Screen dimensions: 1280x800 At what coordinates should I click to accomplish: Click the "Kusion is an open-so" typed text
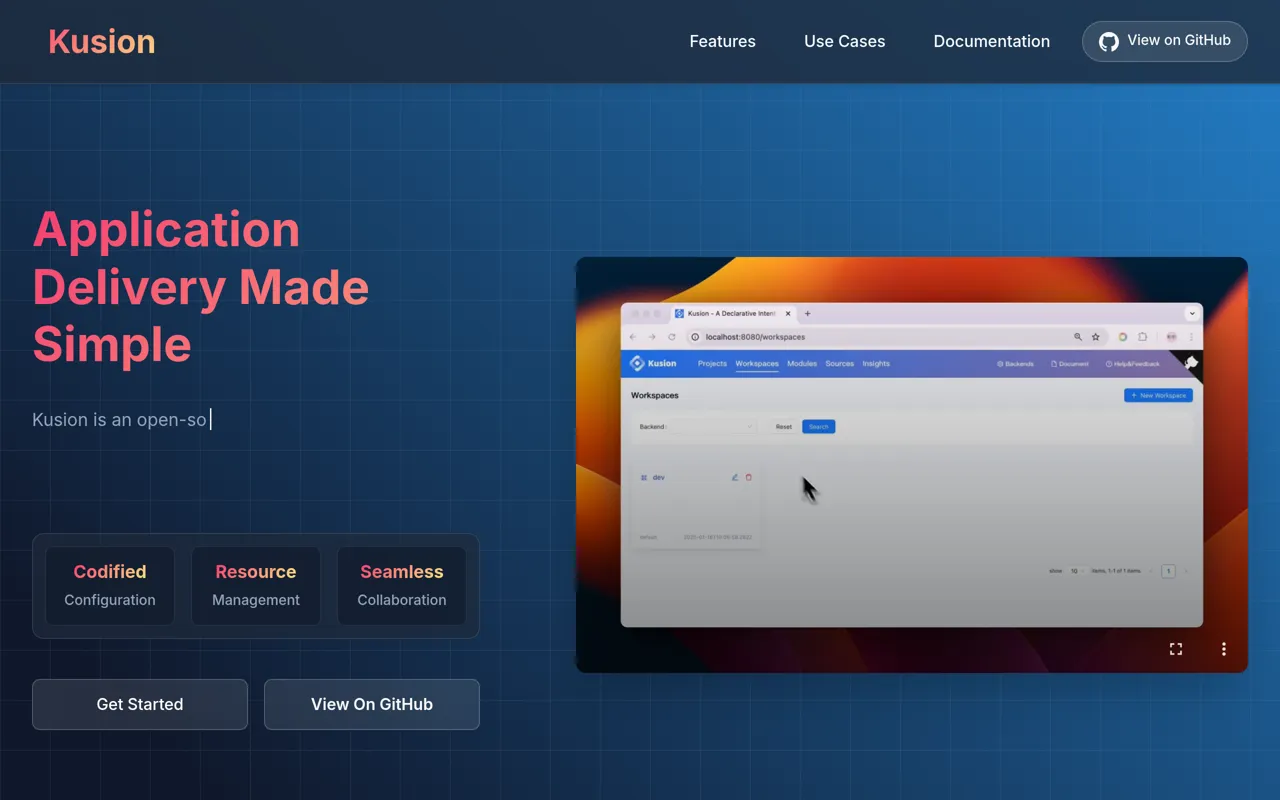click(119, 419)
